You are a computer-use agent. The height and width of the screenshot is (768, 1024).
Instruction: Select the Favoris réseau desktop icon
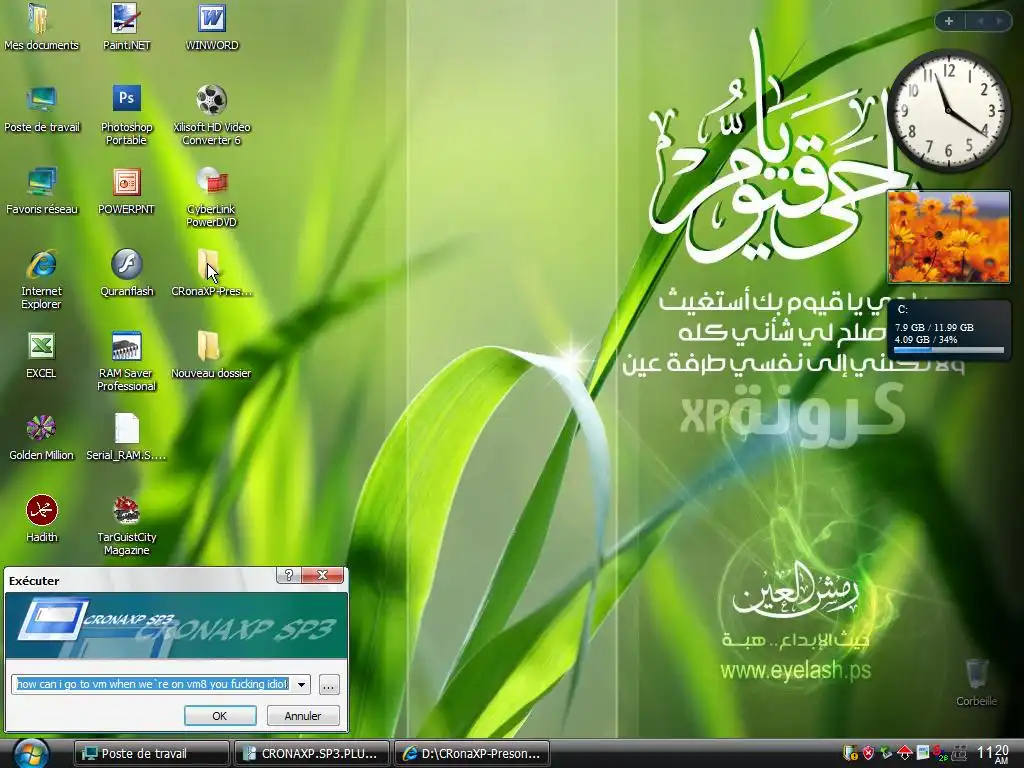click(x=42, y=191)
